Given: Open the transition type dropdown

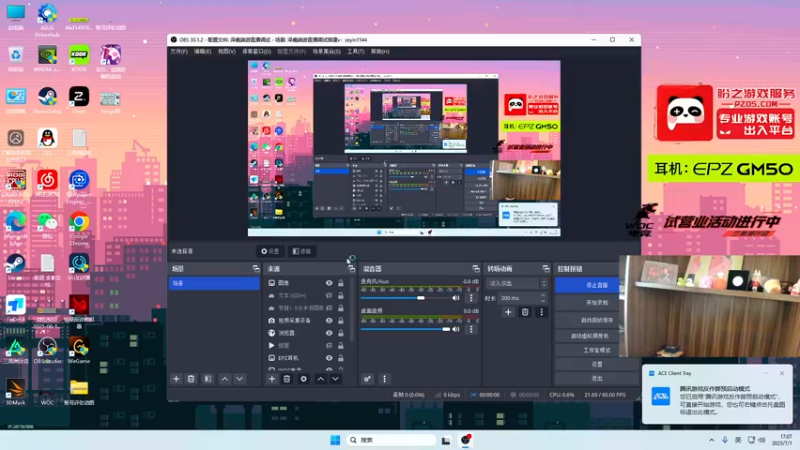Looking at the screenshot, I should tap(517, 283).
